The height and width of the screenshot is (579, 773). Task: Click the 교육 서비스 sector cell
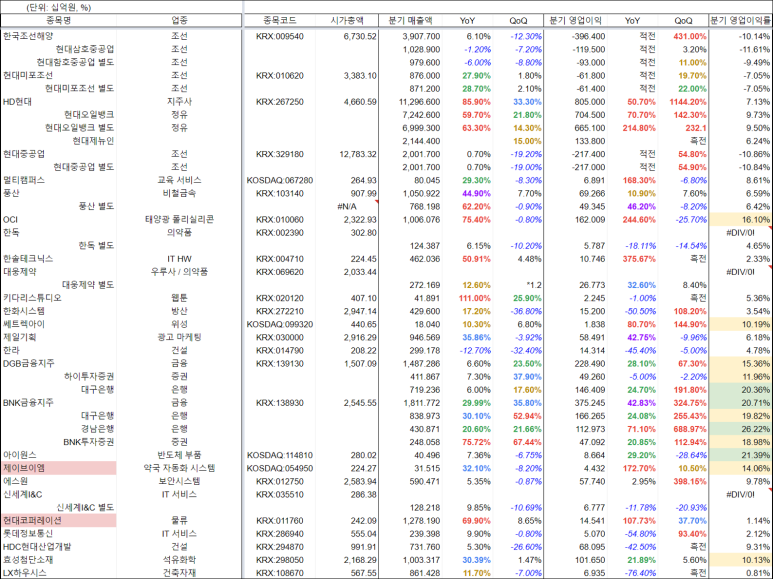point(179,180)
